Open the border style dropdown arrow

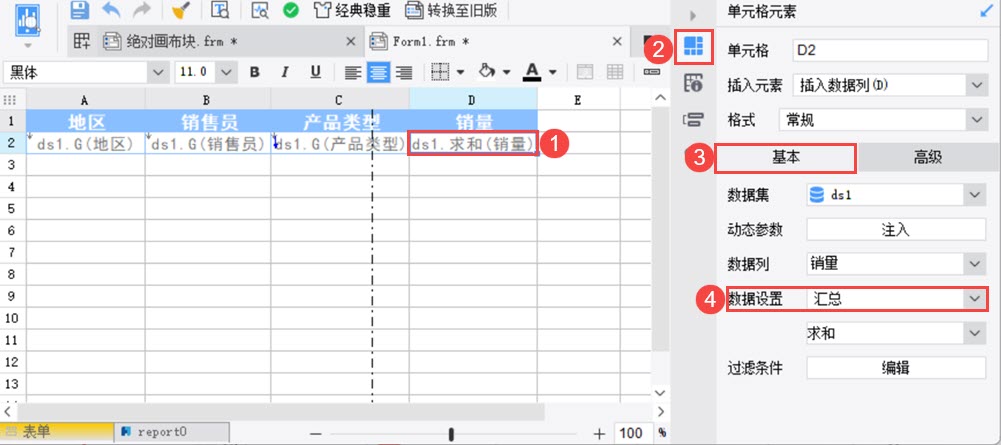pos(460,73)
